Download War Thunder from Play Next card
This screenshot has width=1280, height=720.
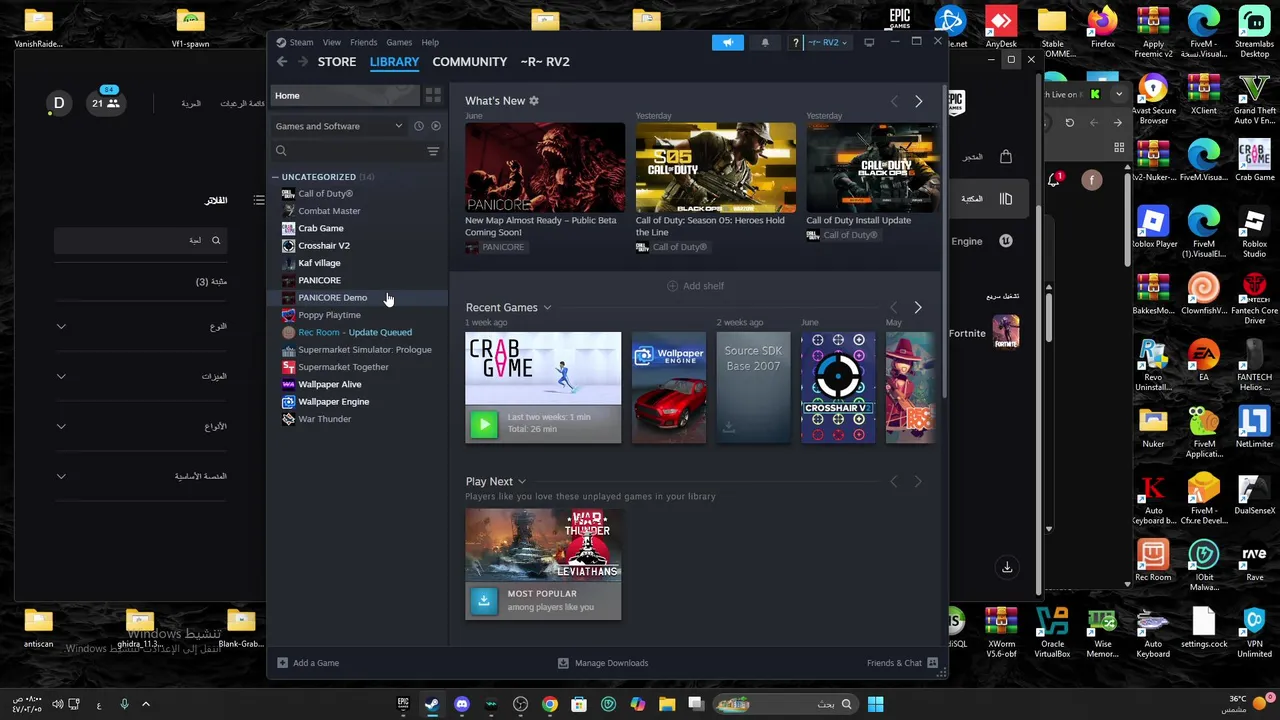click(x=484, y=600)
